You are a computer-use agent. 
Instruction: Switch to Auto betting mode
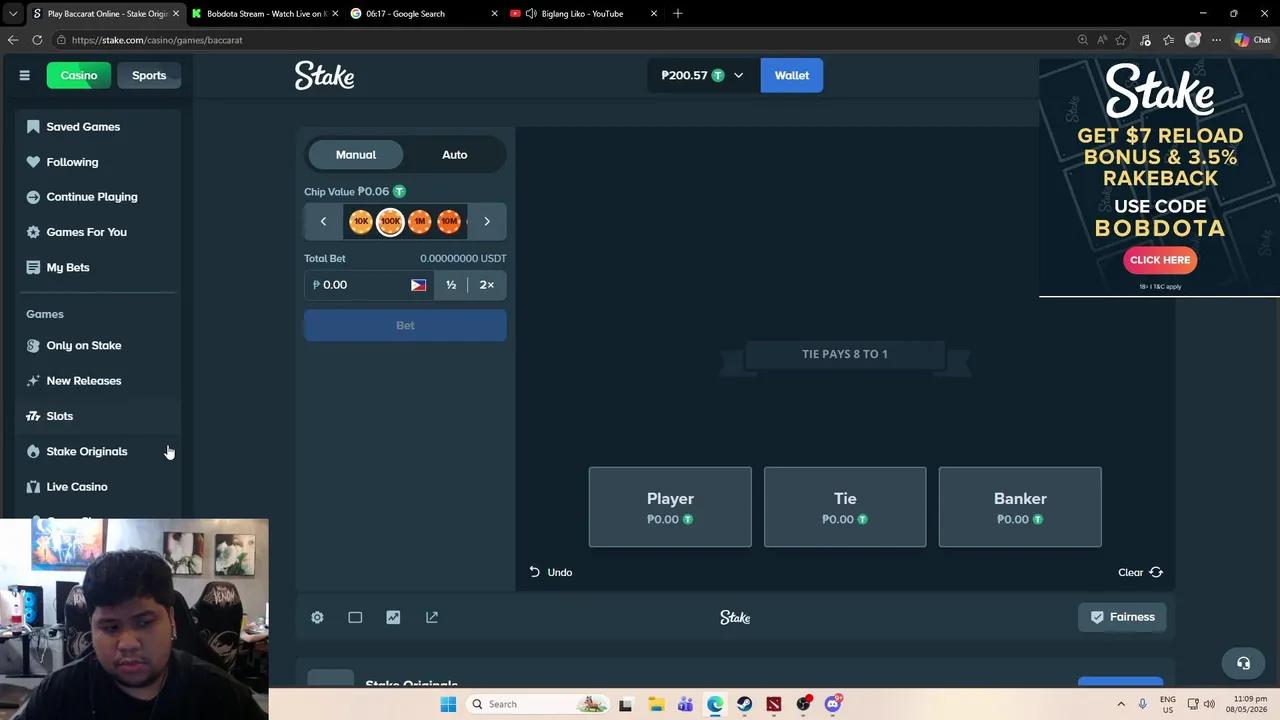tap(455, 155)
